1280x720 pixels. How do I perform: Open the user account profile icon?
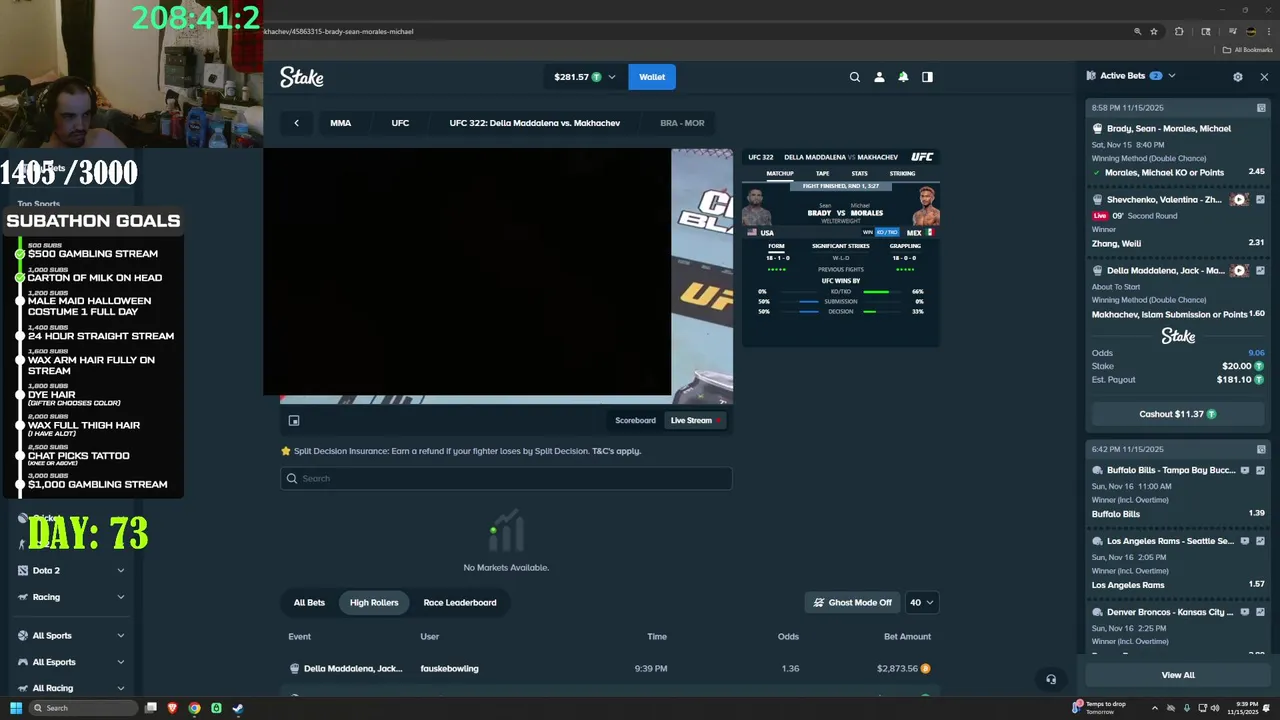pyautogui.click(x=879, y=77)
